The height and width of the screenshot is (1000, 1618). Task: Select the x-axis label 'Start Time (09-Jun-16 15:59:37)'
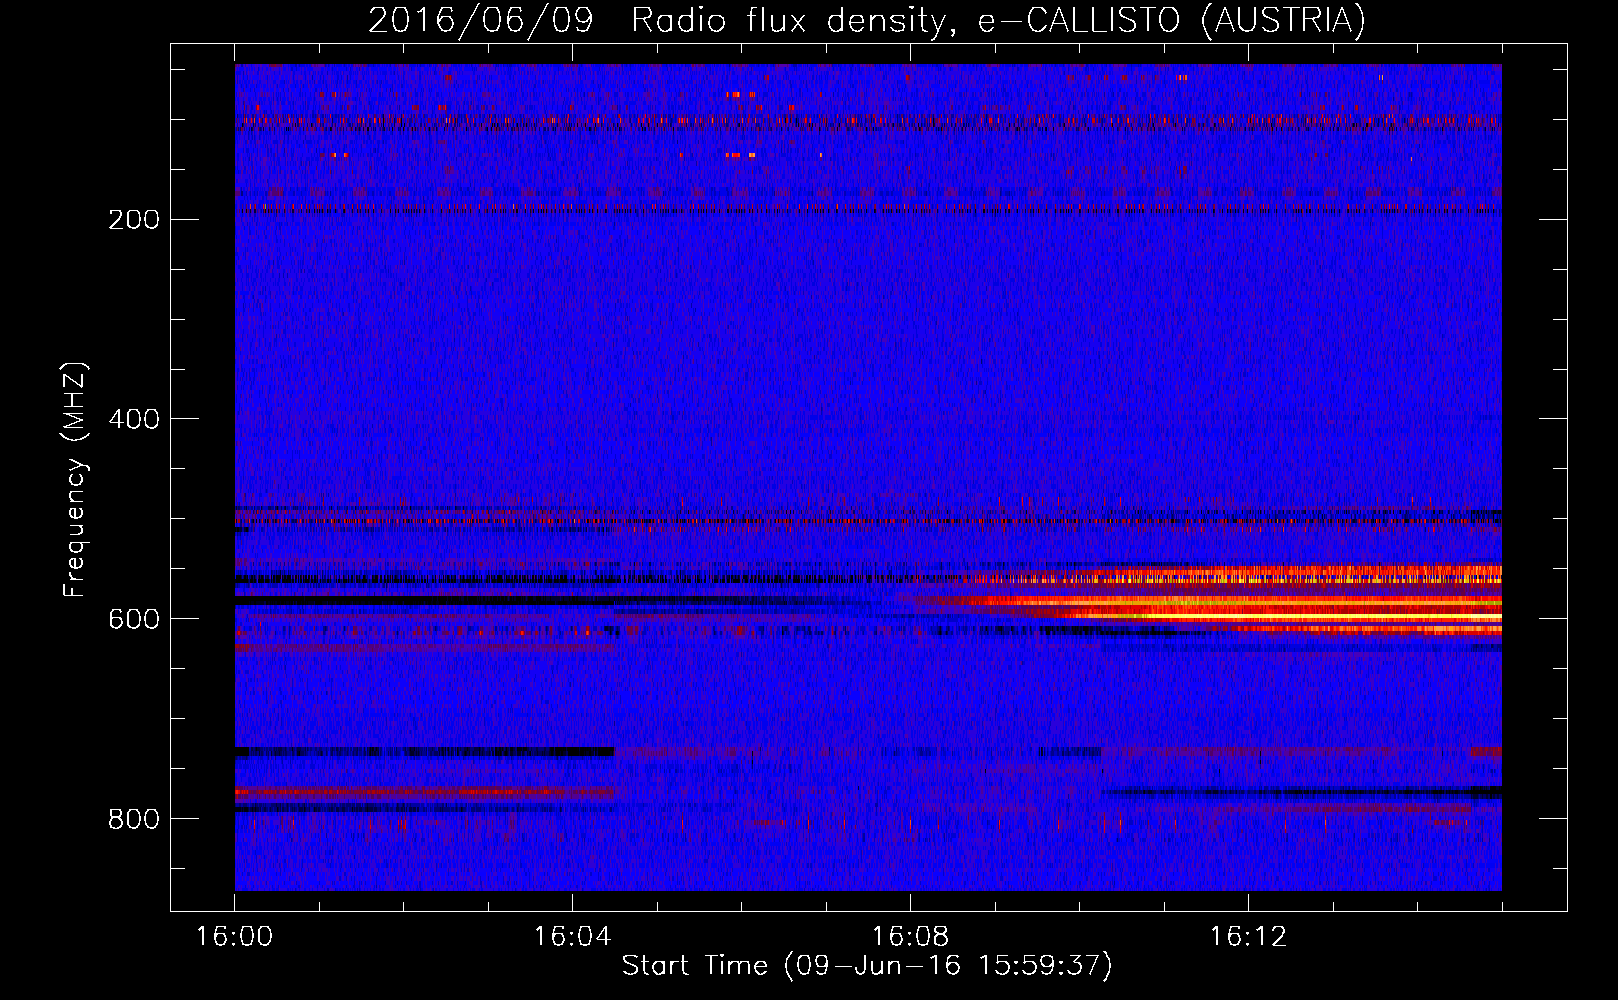coord(867,966)
